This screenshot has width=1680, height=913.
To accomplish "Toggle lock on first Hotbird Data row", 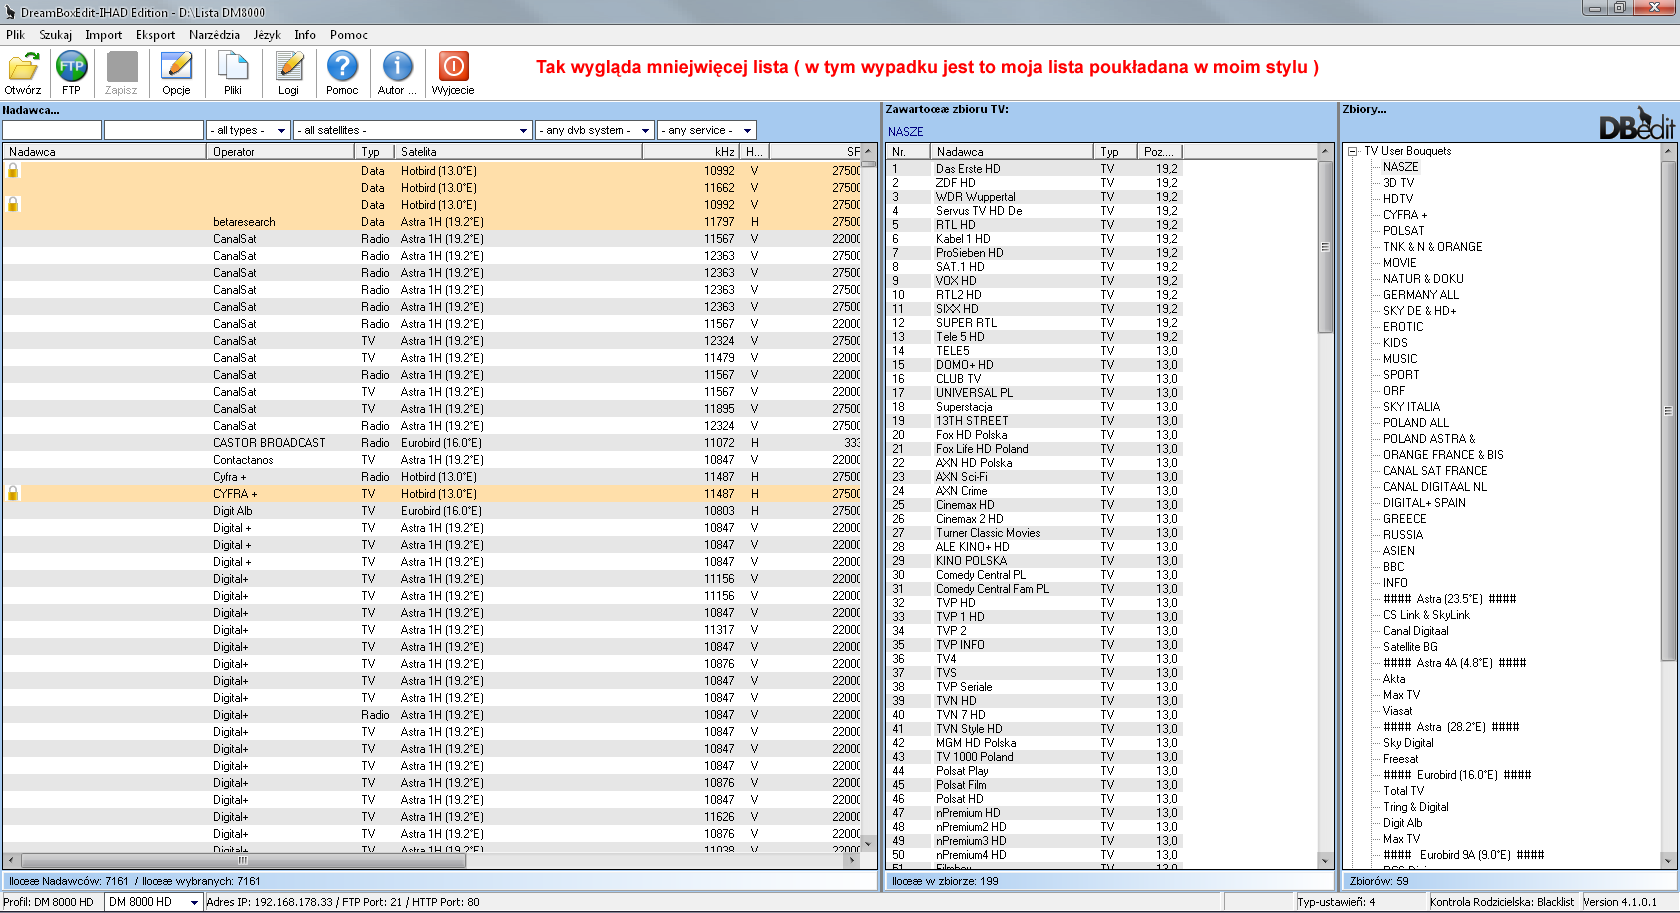I will point(13,171).
